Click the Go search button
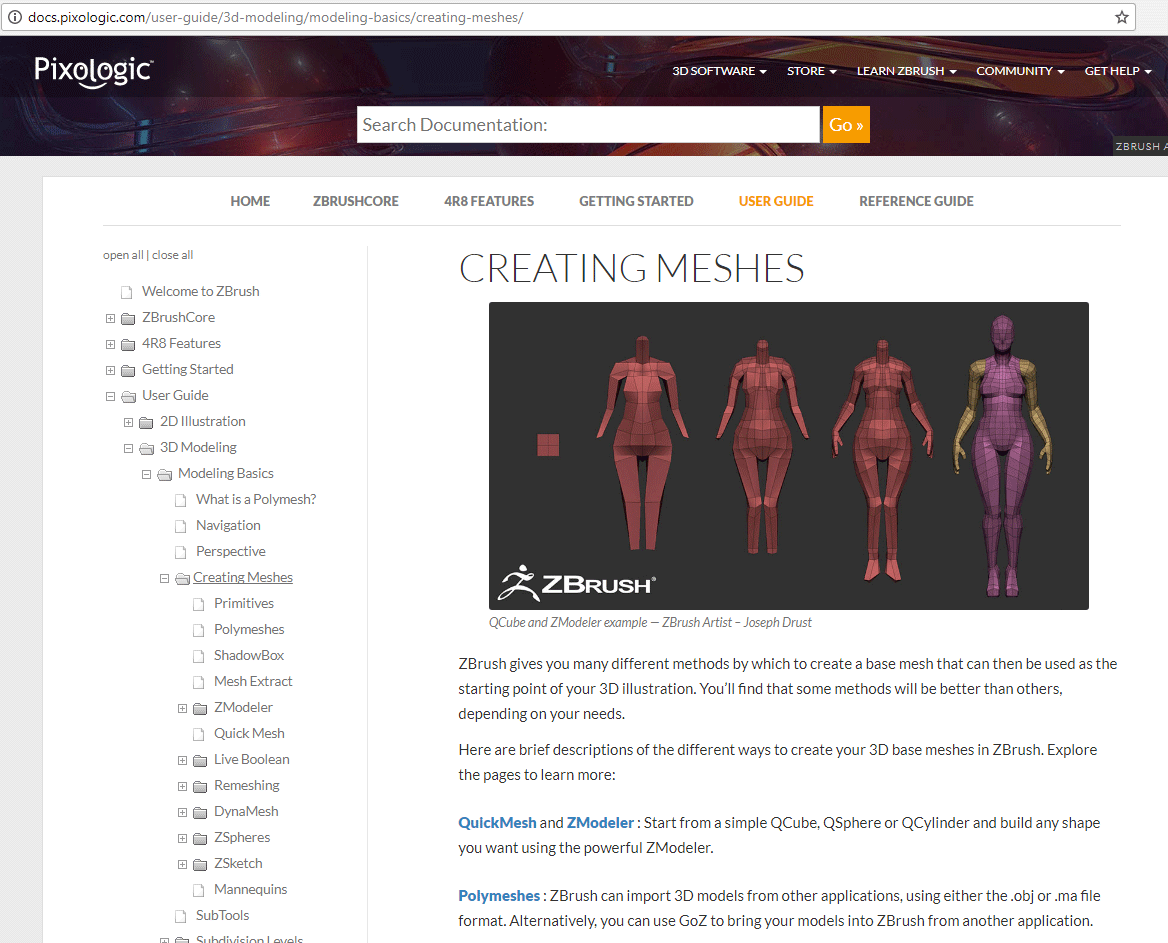 (846, 124)
